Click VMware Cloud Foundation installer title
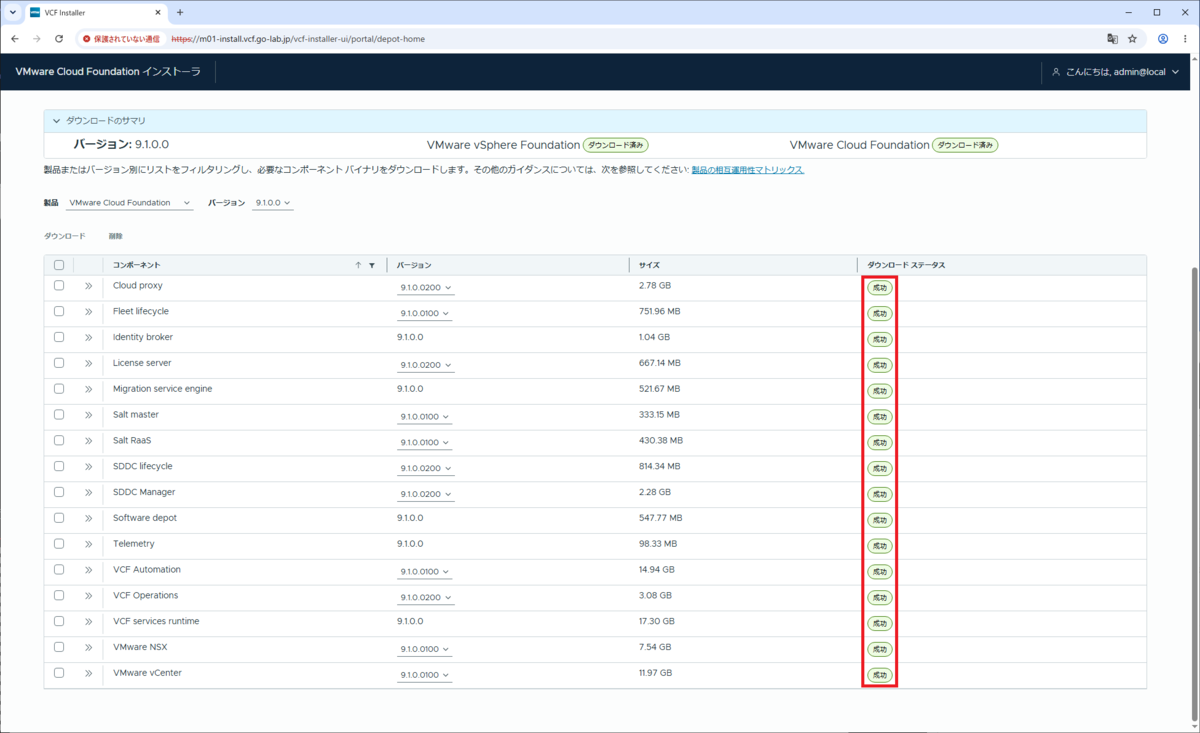The width and height of the screenshot is (1200, 733). click(x=108, y=72)
